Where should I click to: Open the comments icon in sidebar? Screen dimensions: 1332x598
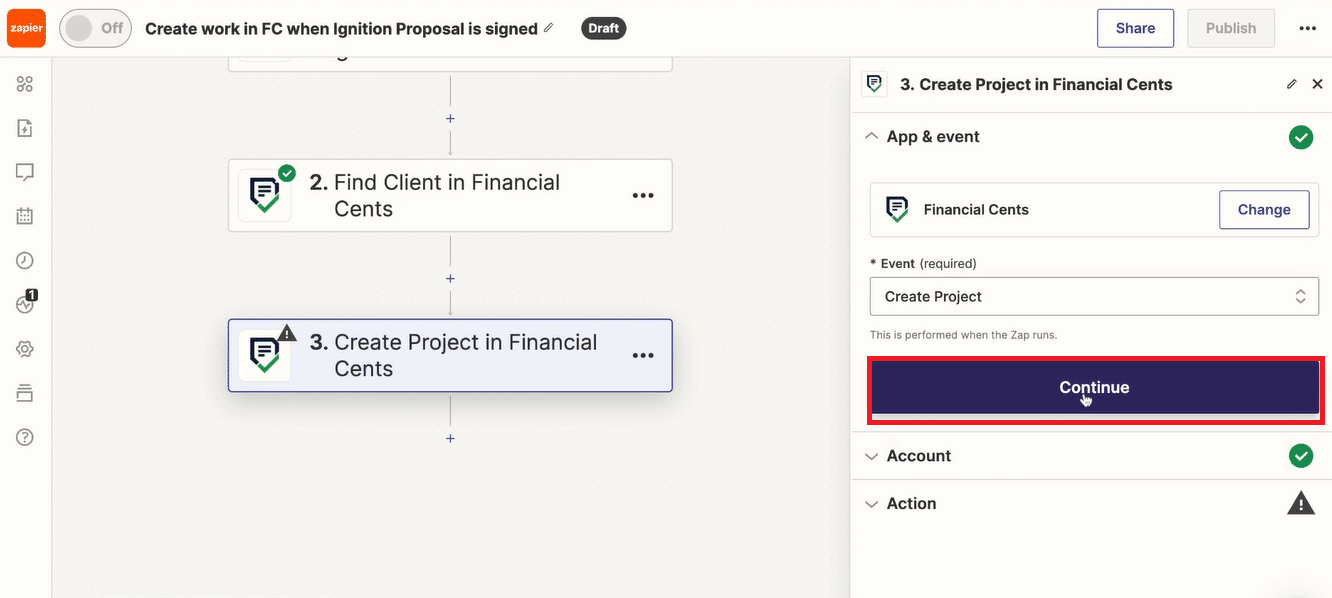(x=25, y=172)
